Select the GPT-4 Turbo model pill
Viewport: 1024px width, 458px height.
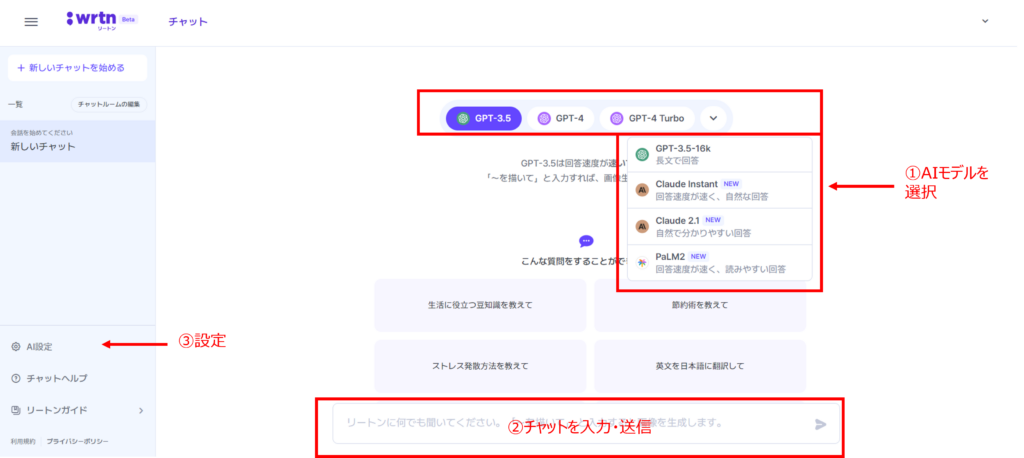(647, 119)
